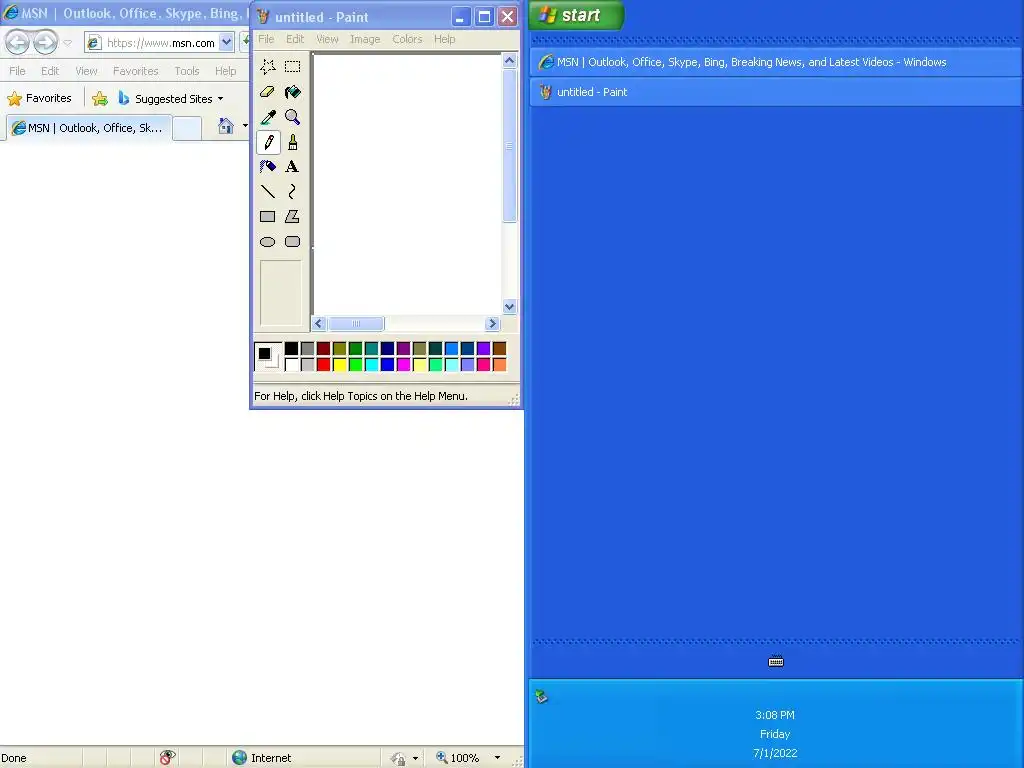
Task: Open the Colors menu in Paint
Action: point(407,39)
